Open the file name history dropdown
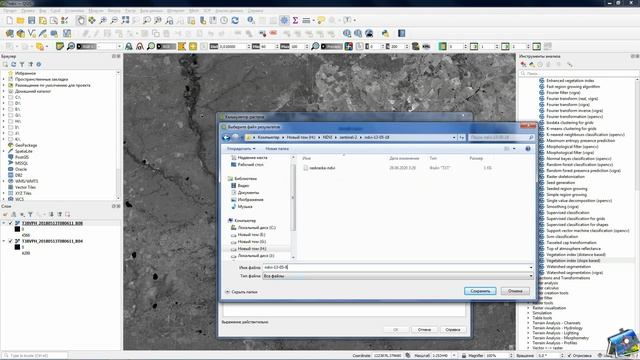This screenshot has height=360, width=640. pos(531,267)
